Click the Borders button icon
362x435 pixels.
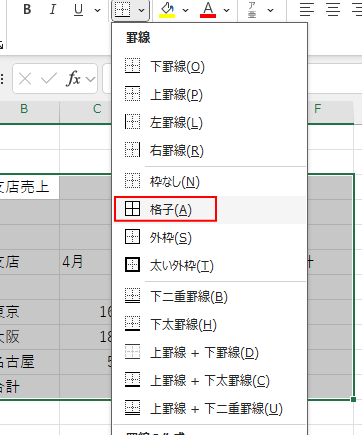(x=123, y=10)
